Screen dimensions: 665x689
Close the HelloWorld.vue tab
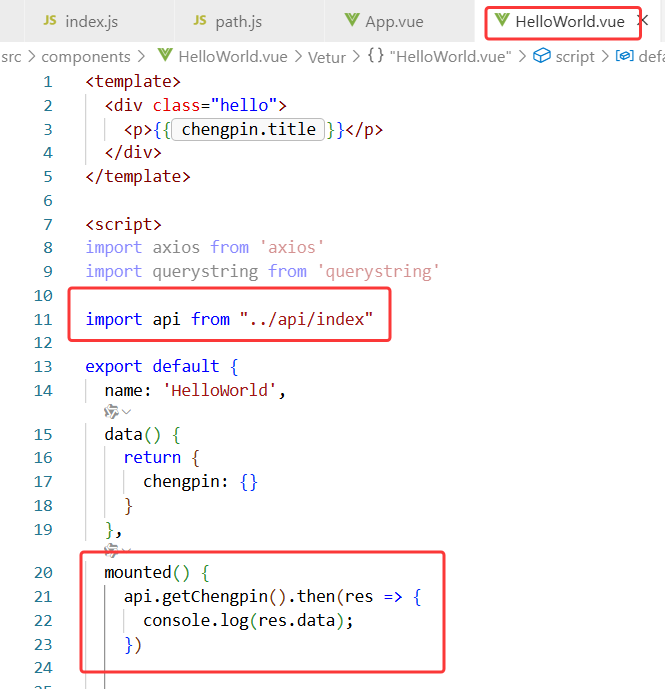(x=643, y=20)
